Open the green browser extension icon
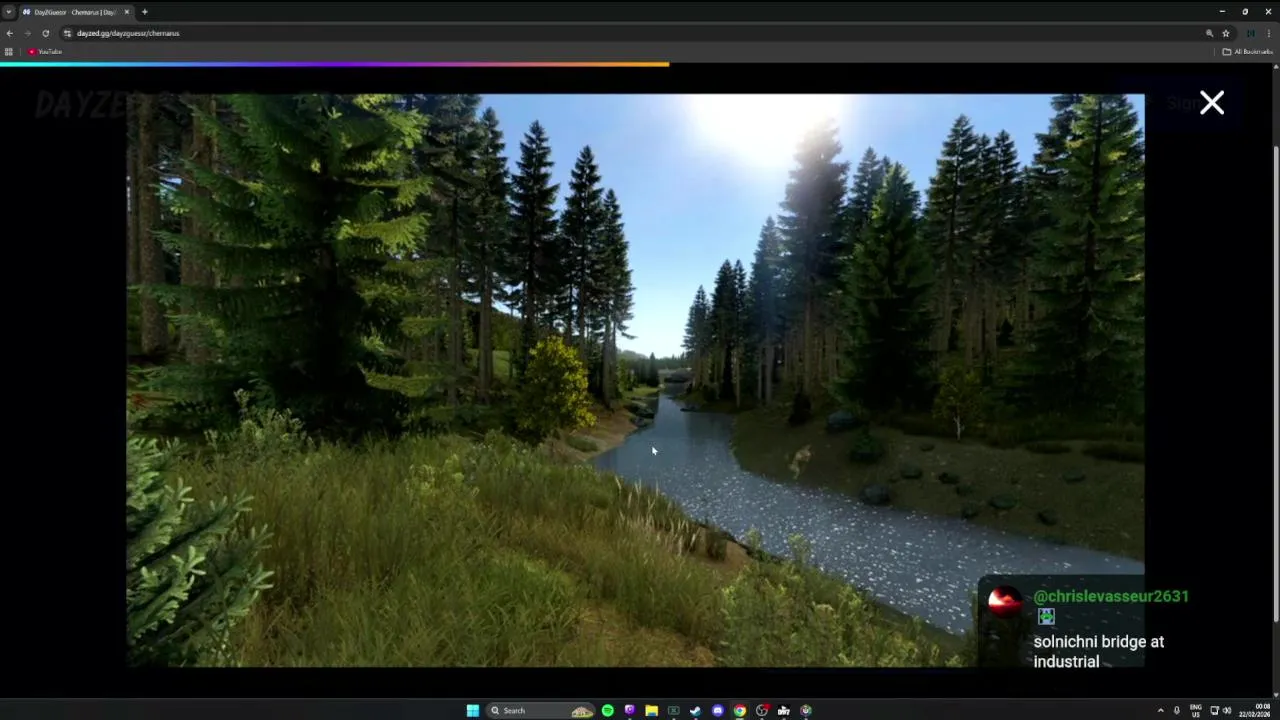This screenshot has height=720, width=1280. (x=1250, y=33)
